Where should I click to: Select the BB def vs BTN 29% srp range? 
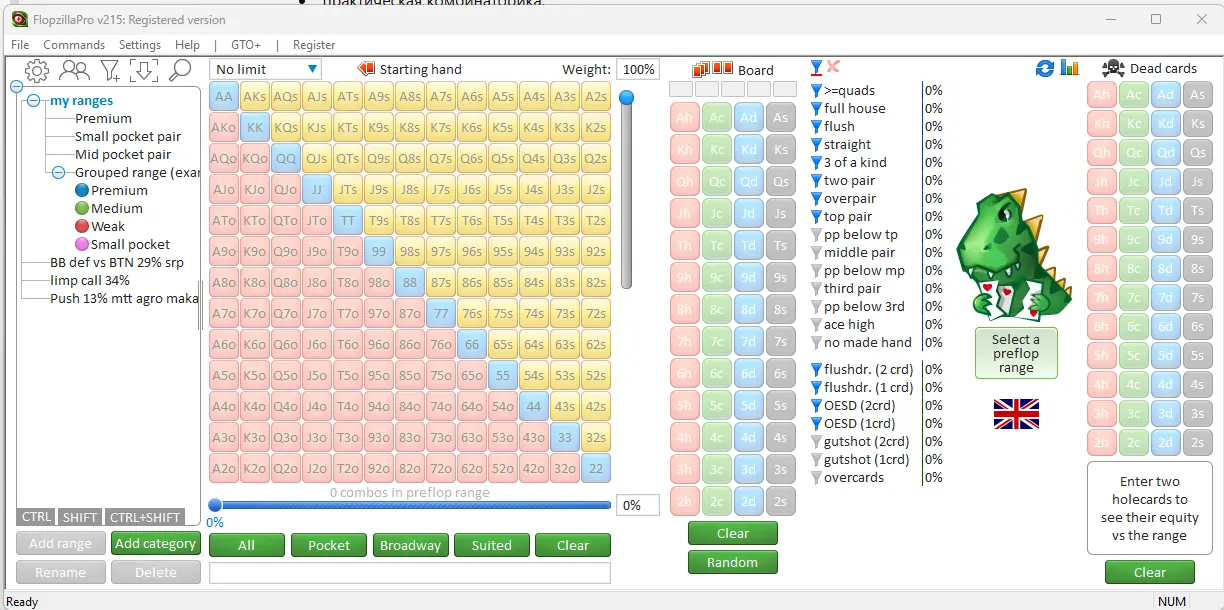click(117, 263)
